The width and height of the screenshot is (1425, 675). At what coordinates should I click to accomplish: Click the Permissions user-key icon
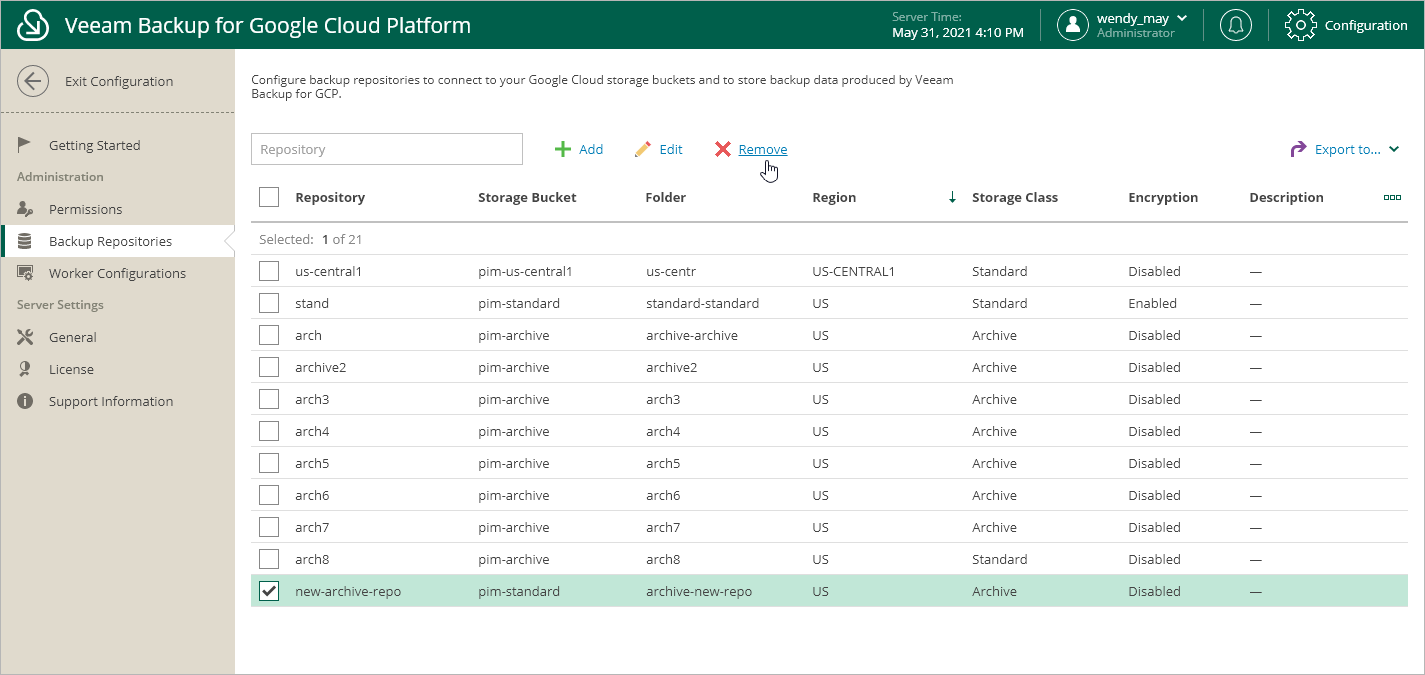tap(25, 209)
